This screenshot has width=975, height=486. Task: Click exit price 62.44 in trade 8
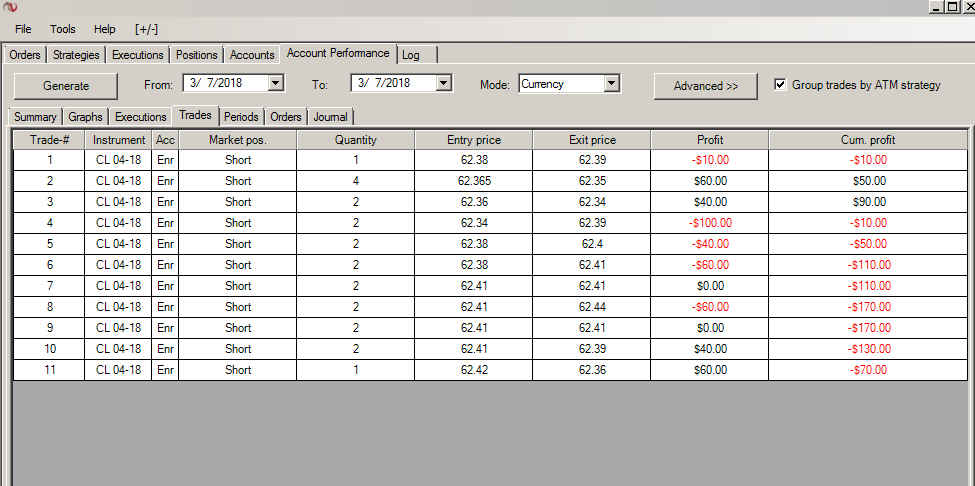[592, 306]
